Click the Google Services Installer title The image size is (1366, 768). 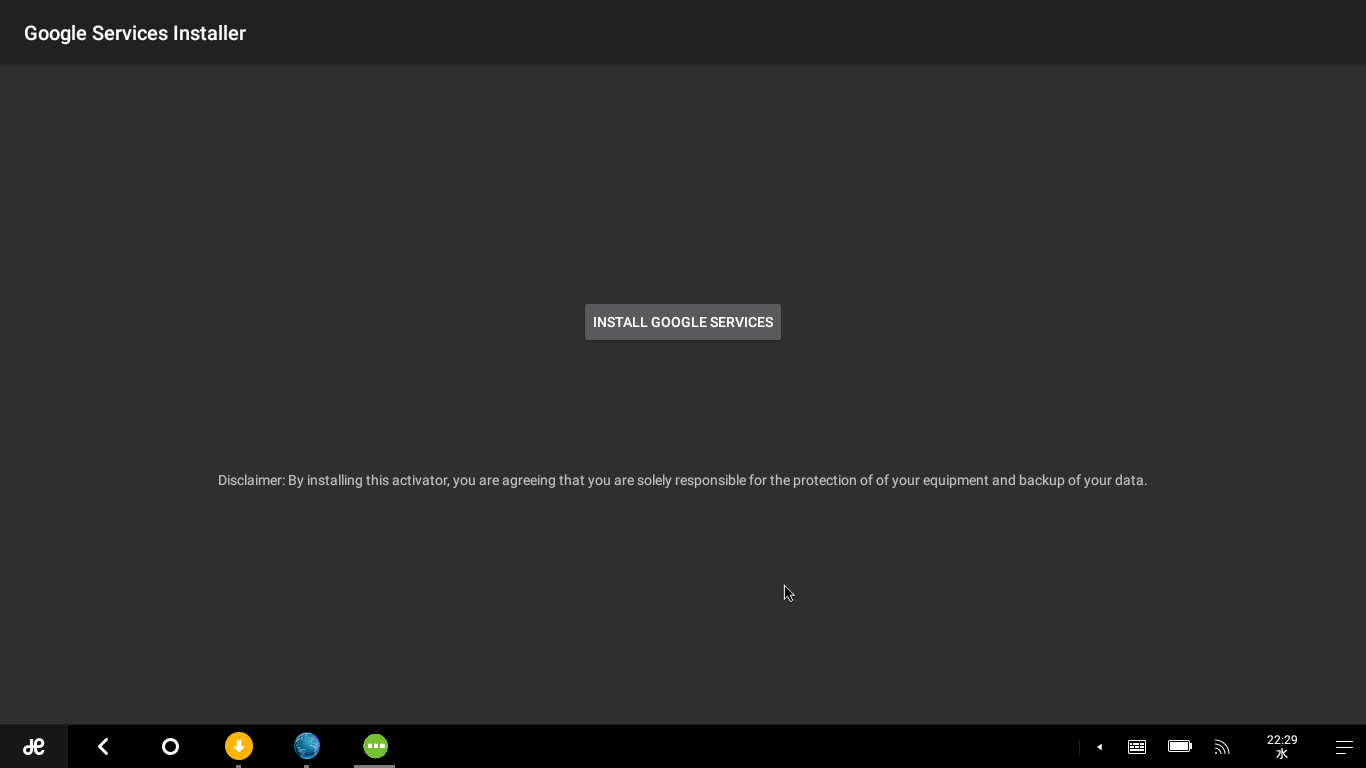(x=135, y=33)
